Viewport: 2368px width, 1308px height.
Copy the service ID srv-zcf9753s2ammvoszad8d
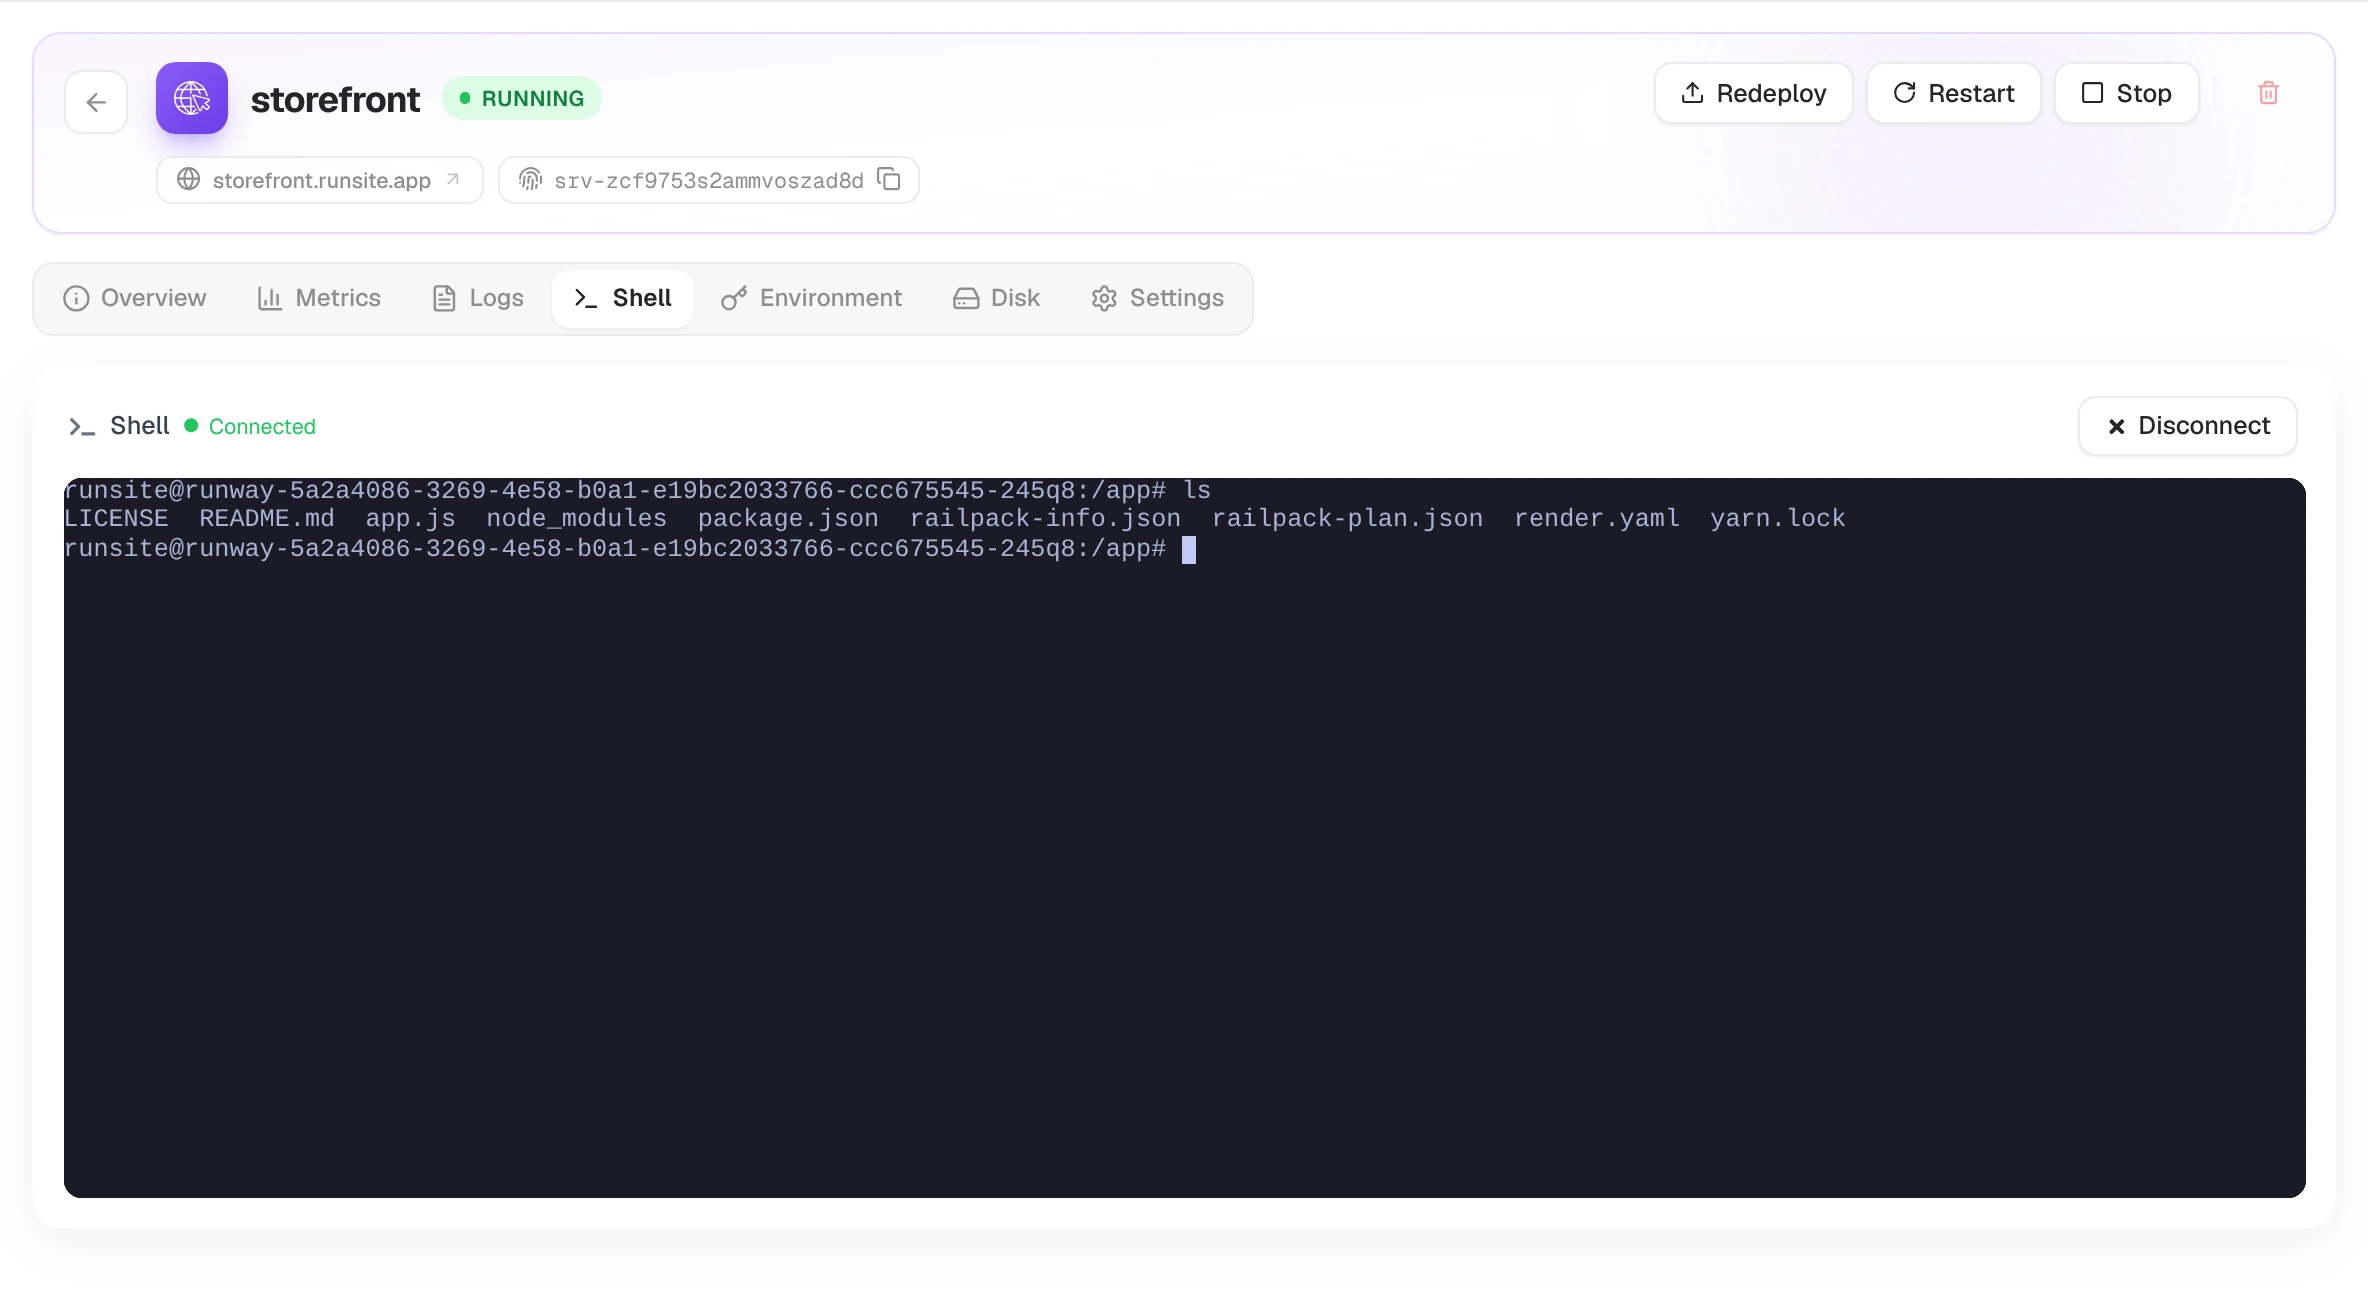[x=889, y=179]
